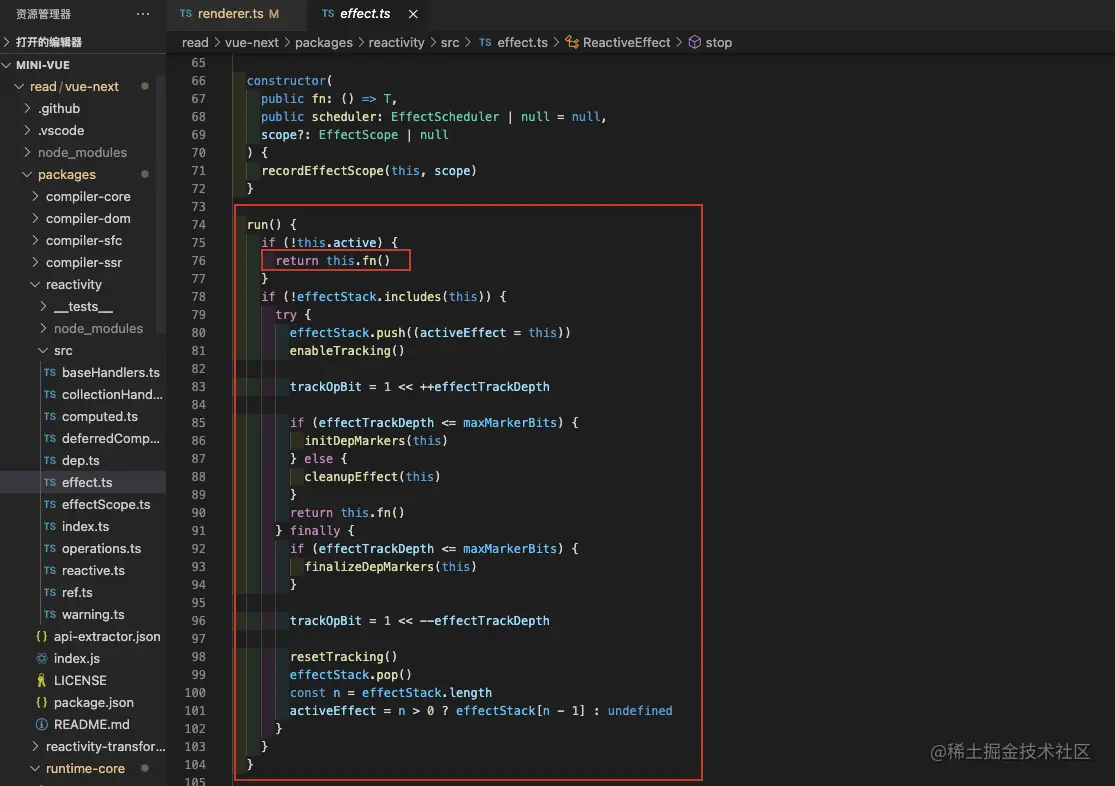The image size is (1115, 786).
Task: Click the vue-next breadcrumb segment
Action: pos(252,43)
